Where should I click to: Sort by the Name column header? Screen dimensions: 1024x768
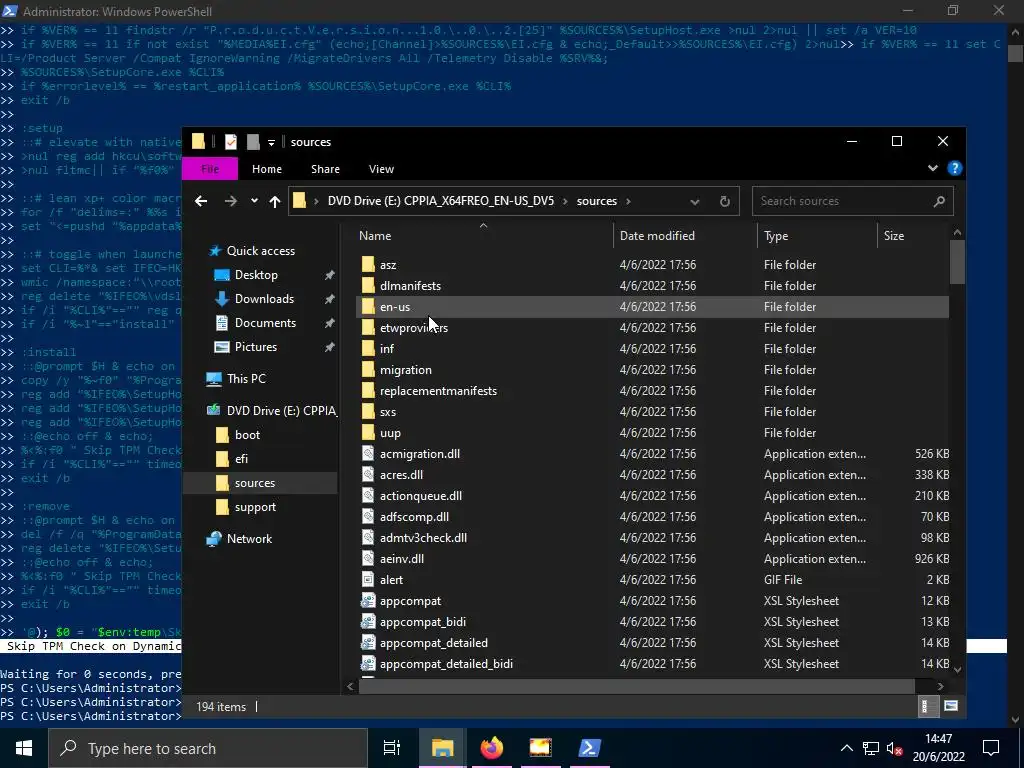point(375,236)
